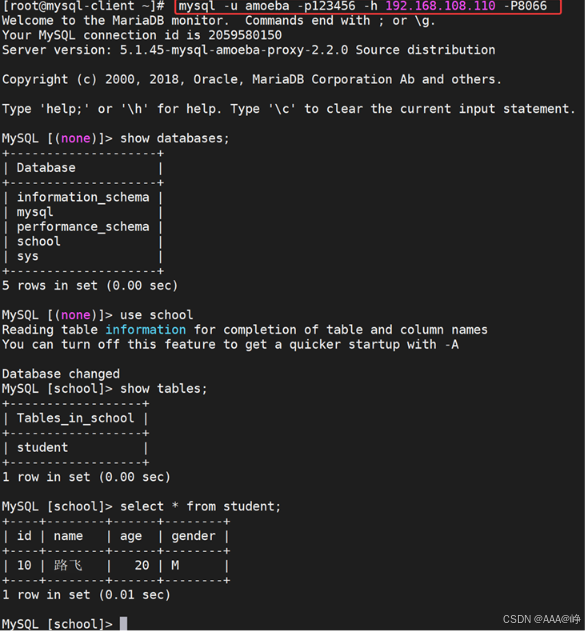Click the 'select * from student;' query
The height and width of the screenshot is (631, 585).
200,506
